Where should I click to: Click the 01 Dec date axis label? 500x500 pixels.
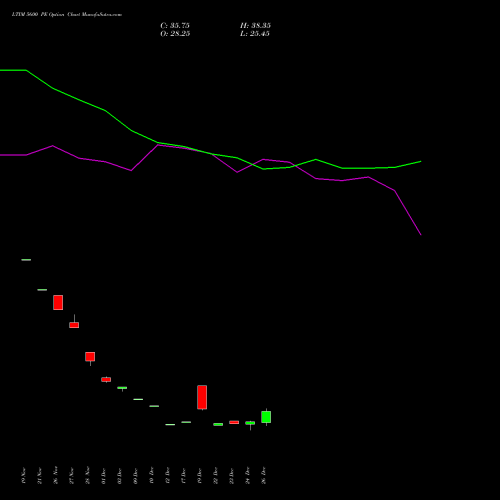[104, 475]
